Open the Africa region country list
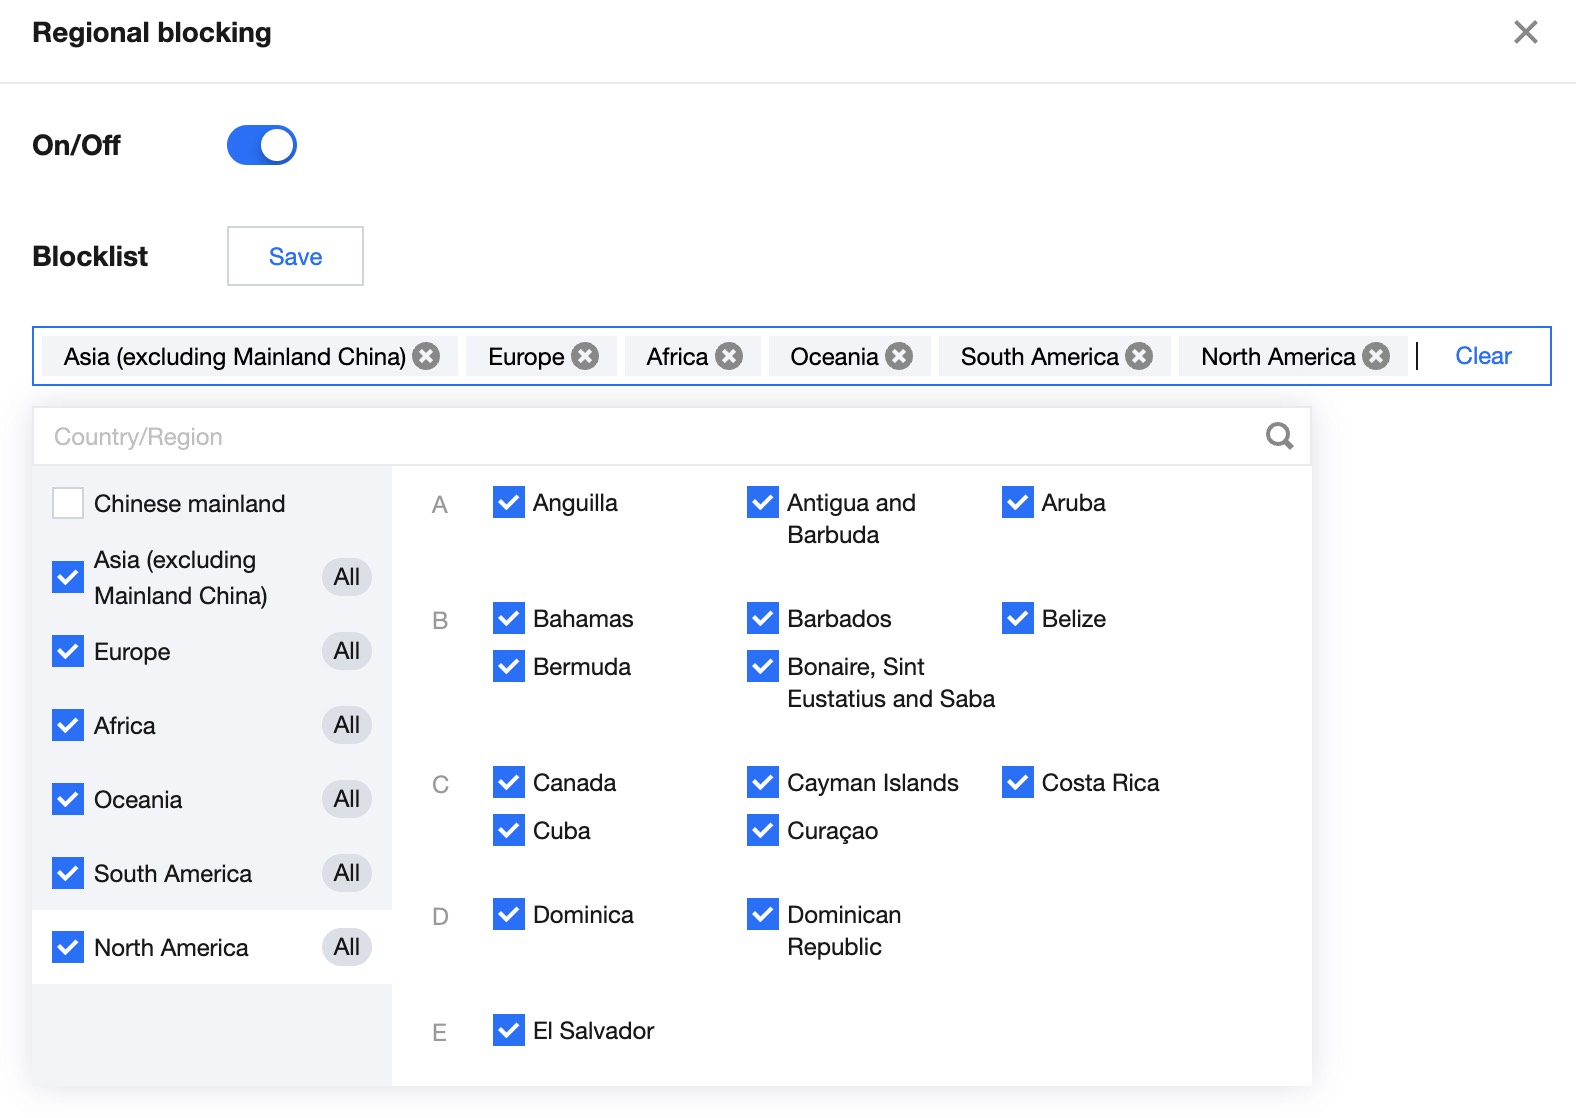This screenshot has height=1118, width=1576. [x=125, y=726]
